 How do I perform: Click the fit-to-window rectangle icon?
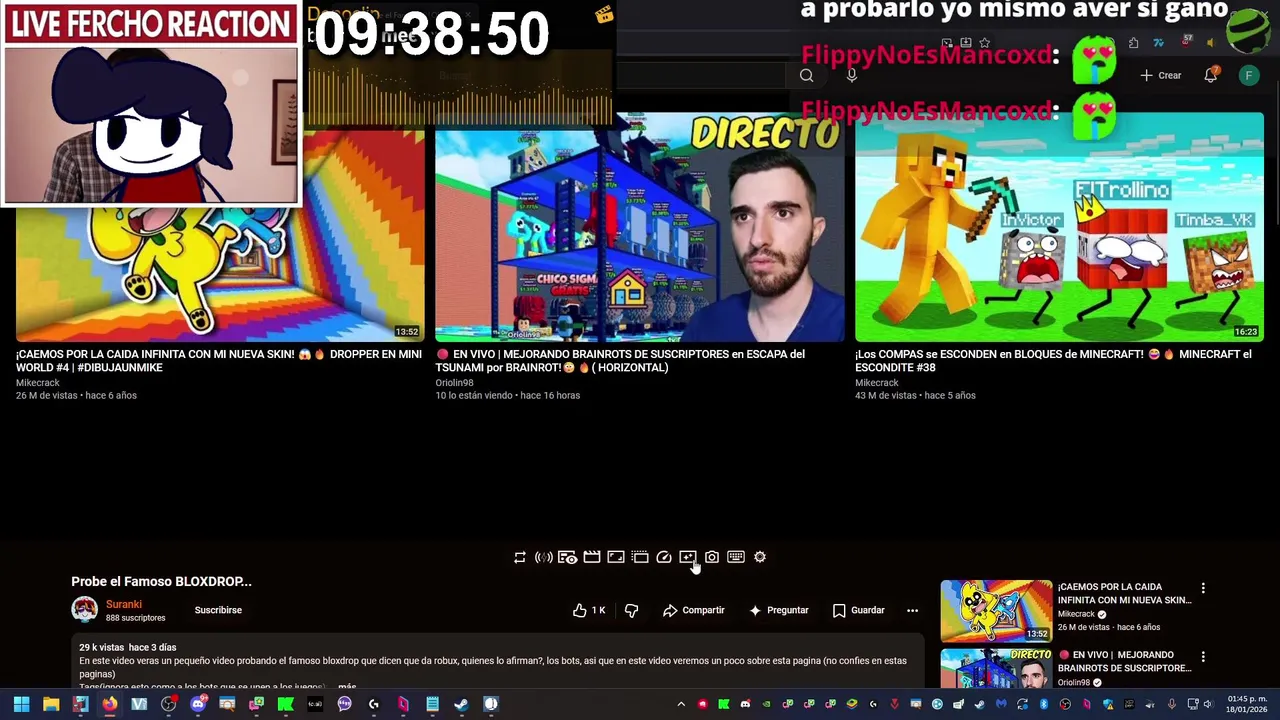(616, 557)
